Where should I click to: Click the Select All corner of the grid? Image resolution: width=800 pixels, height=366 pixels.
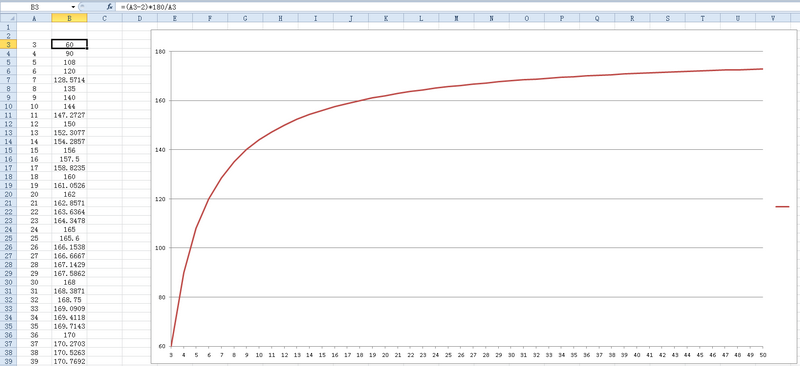pyautogui.click(x=9, y=18)
